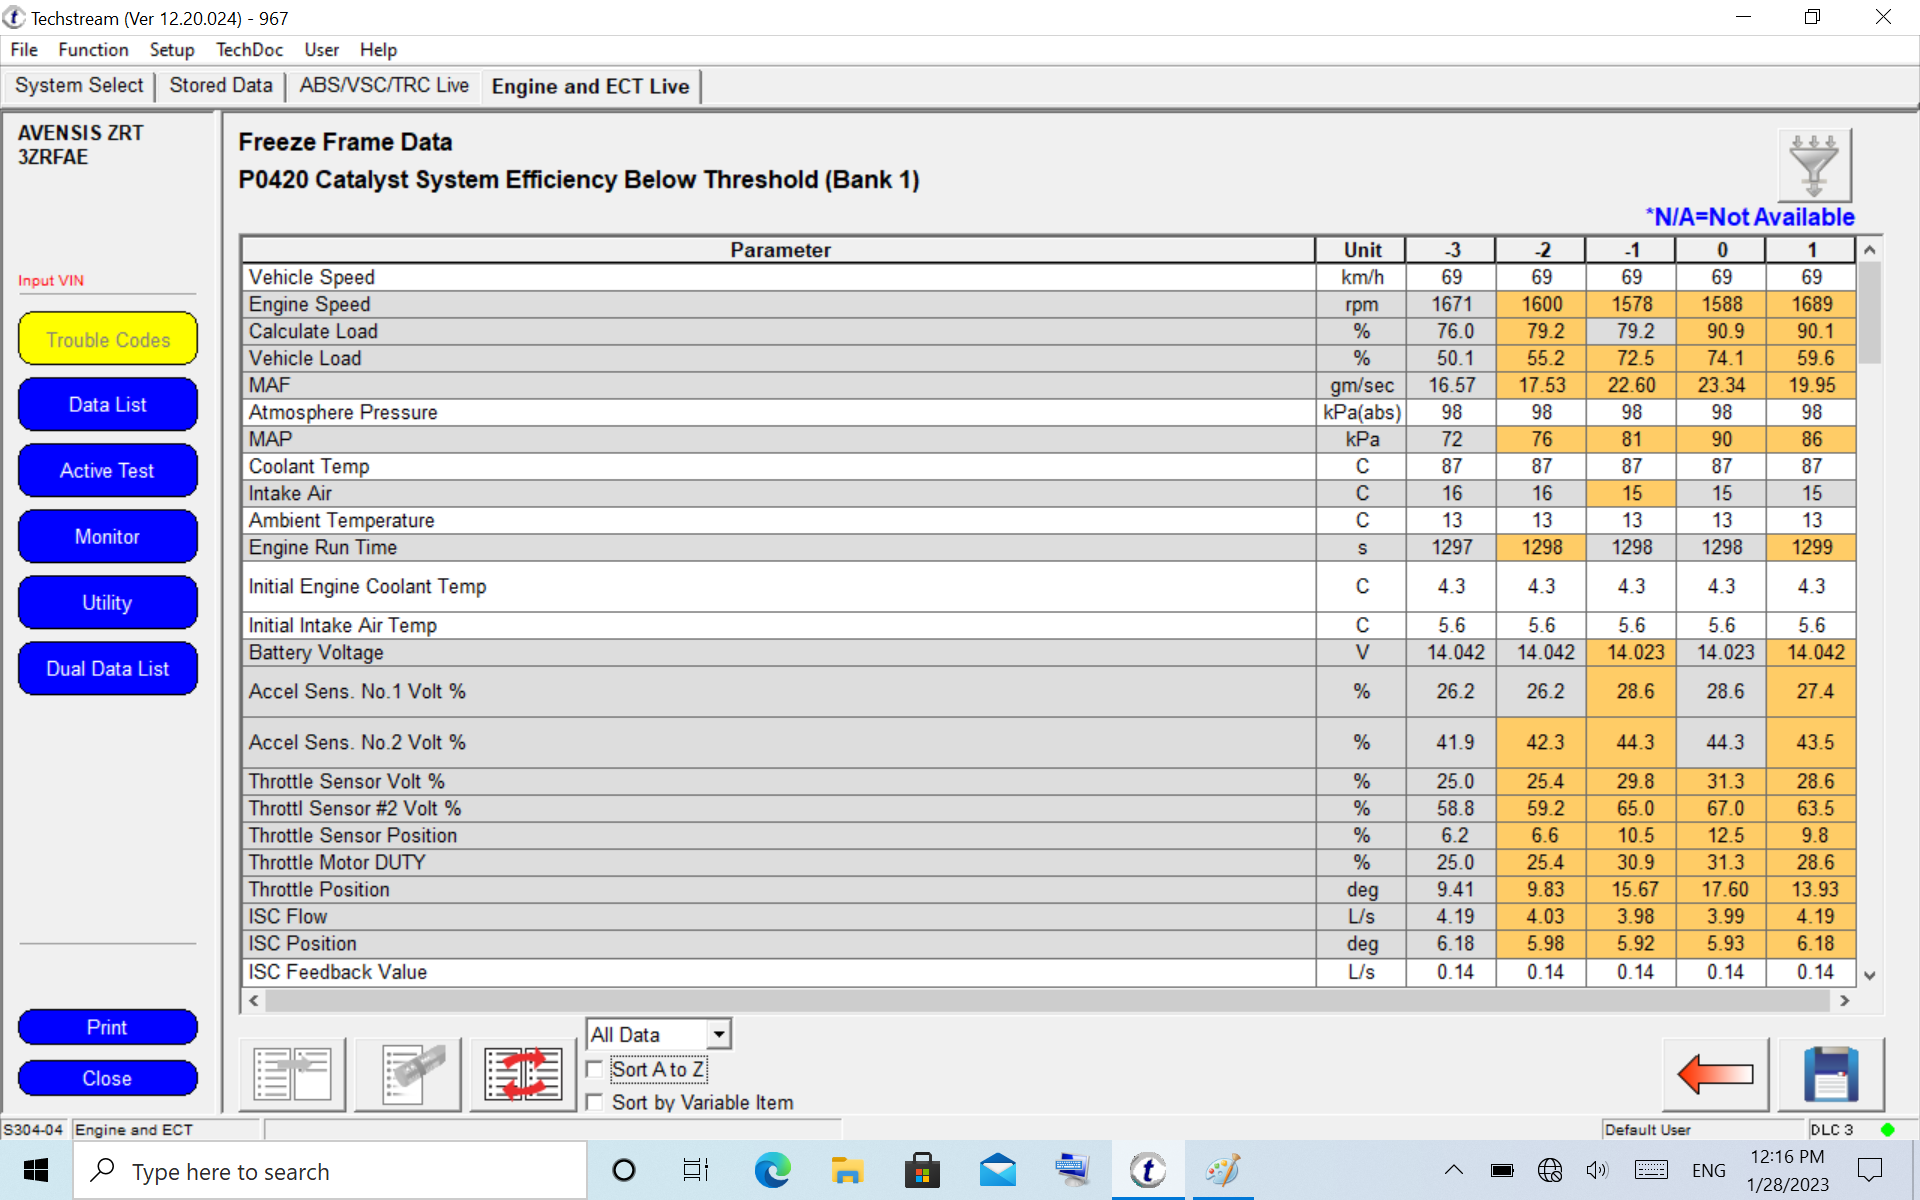The image size is (1920, 1200).
Task: Click the list with pen icon
Action: 407,1074
